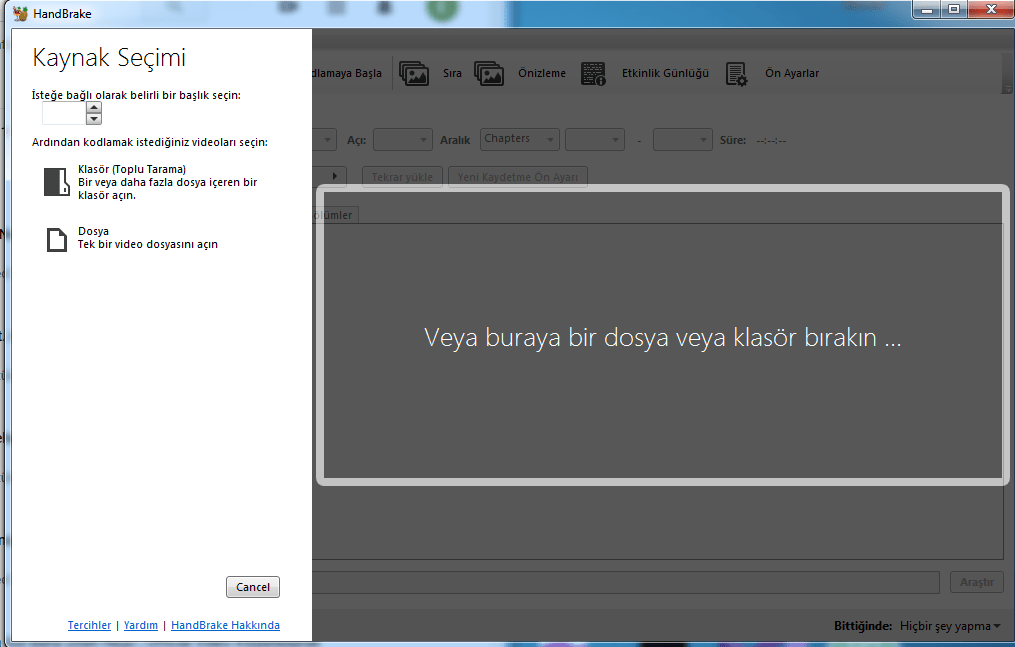Screen dimensions: 1015x647
Task: Click the file drop area 'Veya buraya bir dosya'
Action: (x=663, y=335)
